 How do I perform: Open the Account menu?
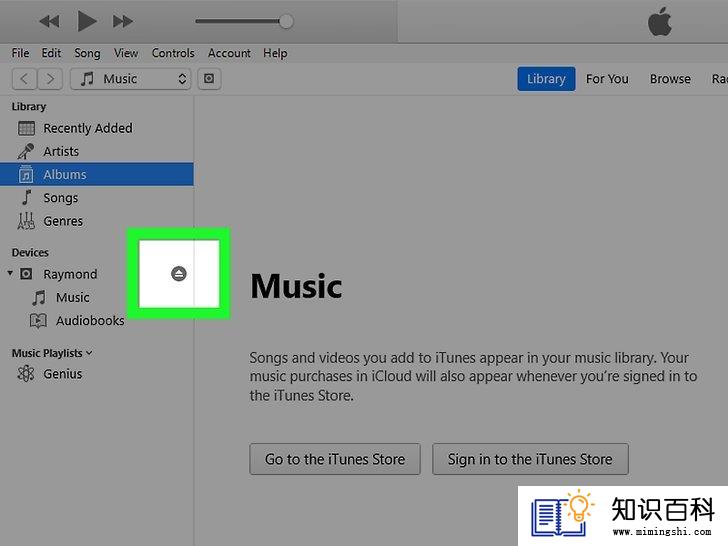click(229, 53)
